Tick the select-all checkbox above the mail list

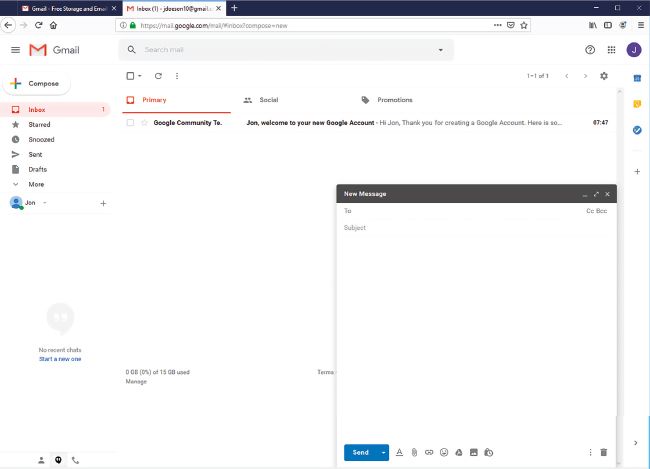point(130,76)
